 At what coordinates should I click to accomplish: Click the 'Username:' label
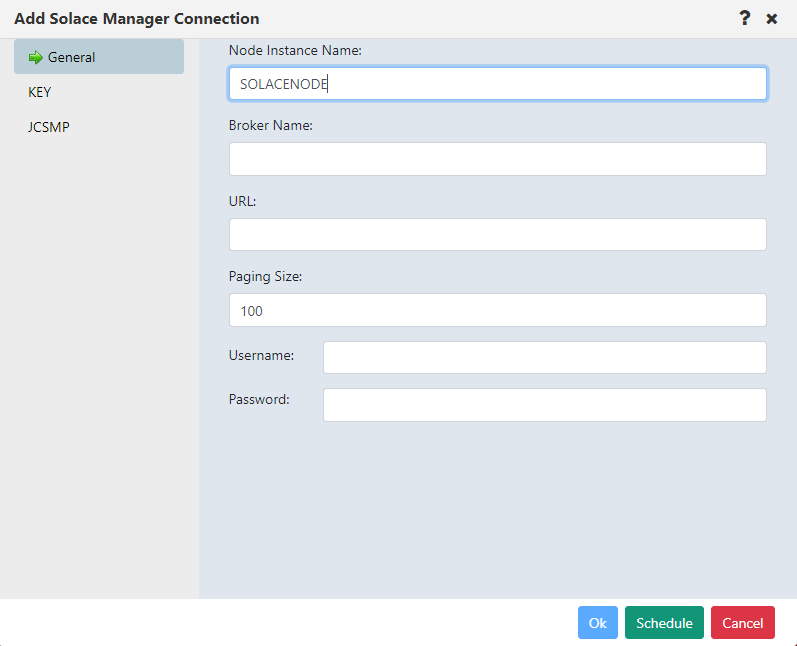(261, 355)
